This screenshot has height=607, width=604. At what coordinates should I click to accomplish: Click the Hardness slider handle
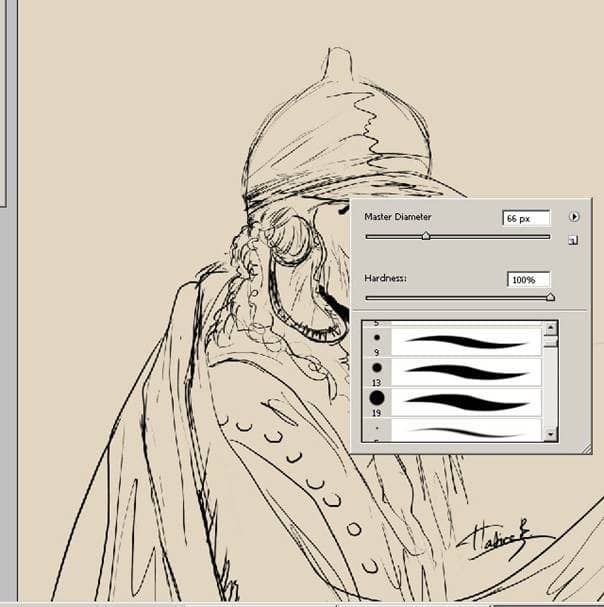tap(550, 297)
